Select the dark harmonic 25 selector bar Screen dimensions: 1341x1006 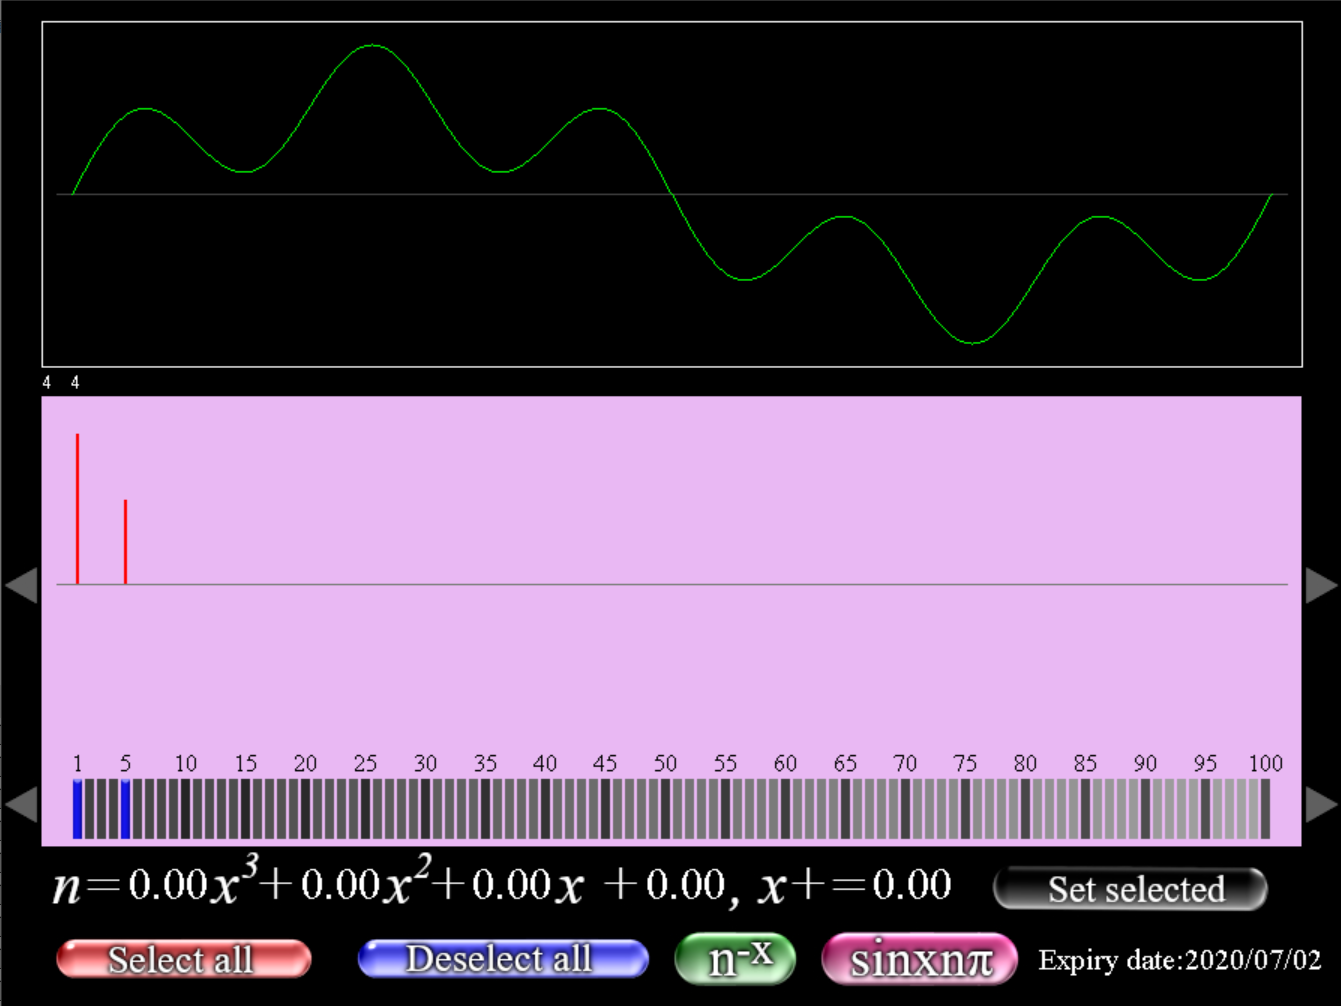pos(365,809)
